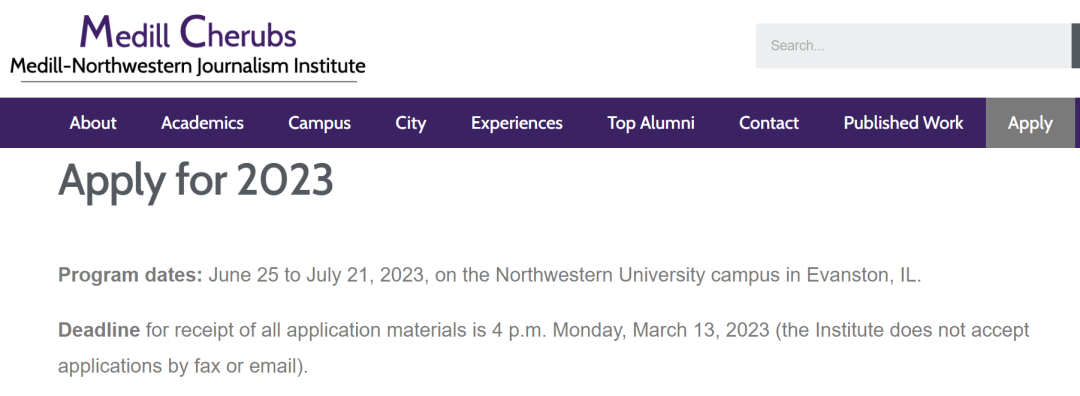The width and height of the screenshot is (1080, 396).
Task: Click the Evanston, IL campus text
Action: click(x=864, y=275)
